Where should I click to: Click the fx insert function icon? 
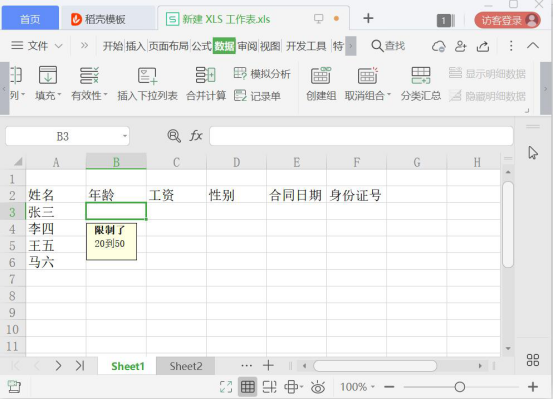coord(196,136)
